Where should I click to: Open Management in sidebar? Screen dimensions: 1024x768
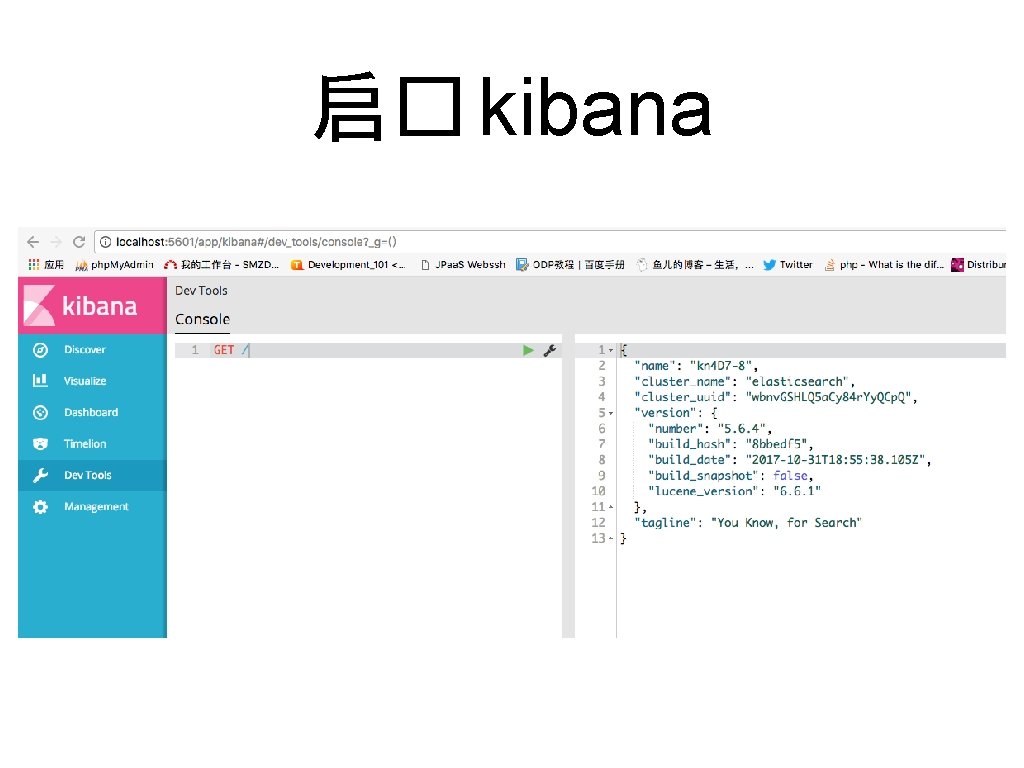(92, 507)
